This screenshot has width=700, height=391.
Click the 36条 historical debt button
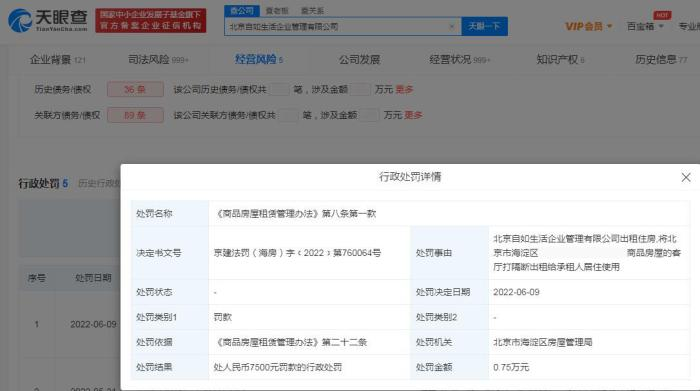(135, 89)
